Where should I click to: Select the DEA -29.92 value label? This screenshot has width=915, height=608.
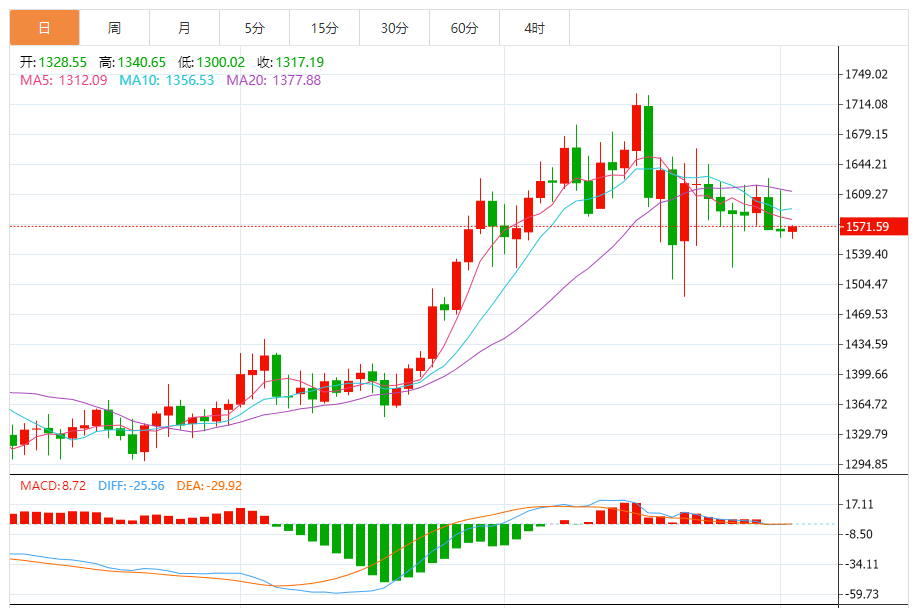209,486
